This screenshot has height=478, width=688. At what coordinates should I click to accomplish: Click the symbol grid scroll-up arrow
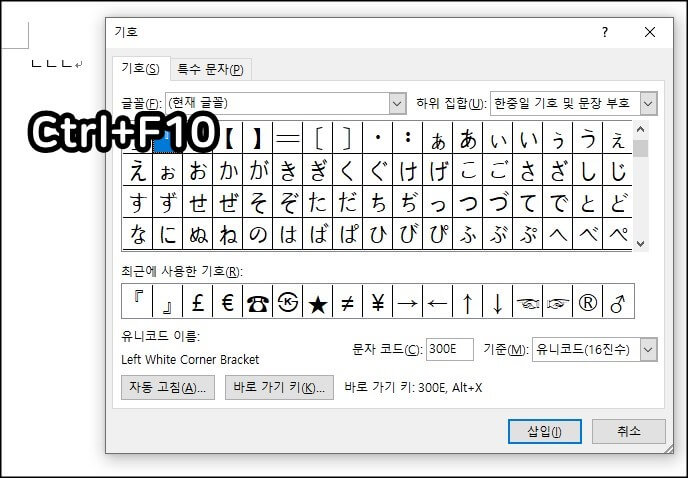(641, 129)
